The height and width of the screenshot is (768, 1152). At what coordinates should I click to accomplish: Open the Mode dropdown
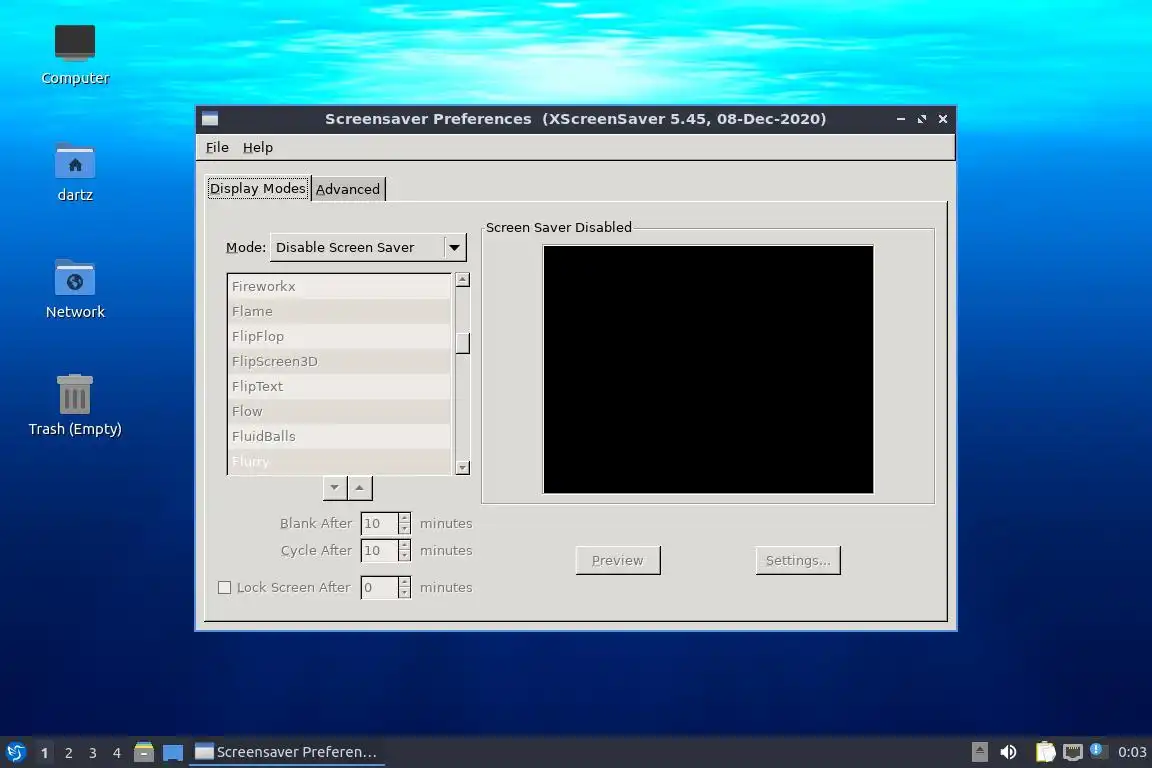(x=368, y=247)
